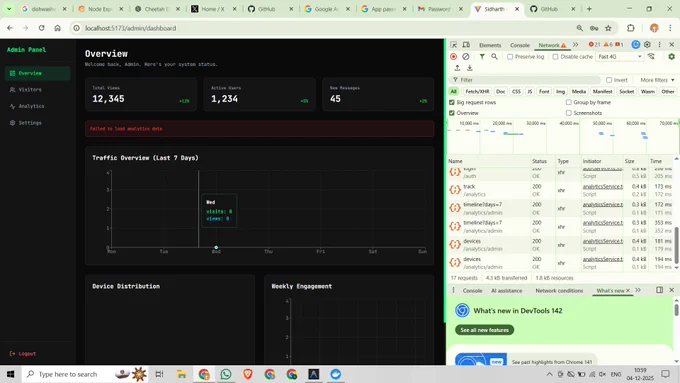Switch to the Console tab in top bar
Image resolution: width=680 pixels, height=383 pixels.
(520, 45)
